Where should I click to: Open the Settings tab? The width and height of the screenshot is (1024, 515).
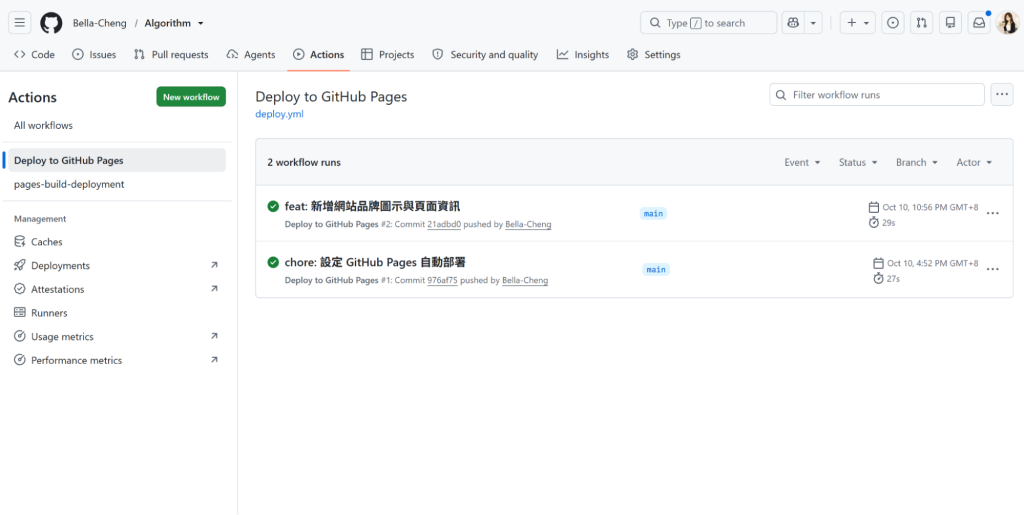click(654, 55)
